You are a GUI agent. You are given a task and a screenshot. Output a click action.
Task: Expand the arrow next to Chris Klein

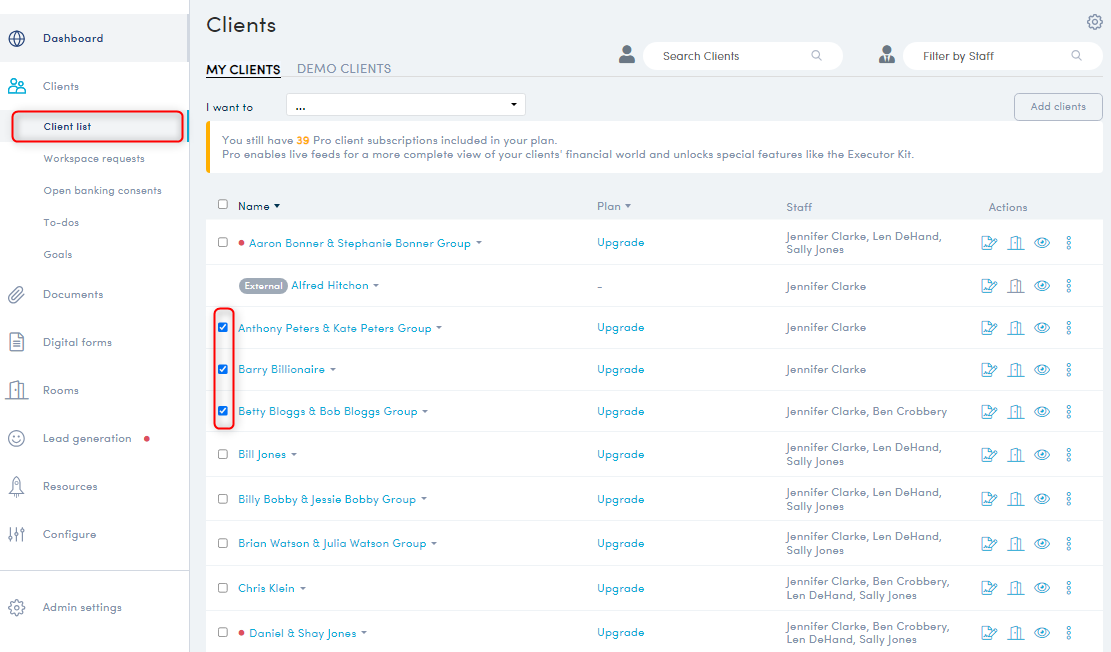[303, 589]
